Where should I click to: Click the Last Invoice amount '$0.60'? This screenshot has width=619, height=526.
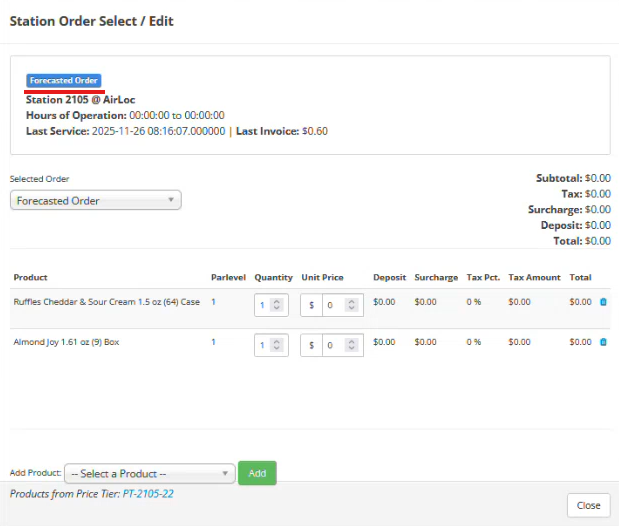315,131
